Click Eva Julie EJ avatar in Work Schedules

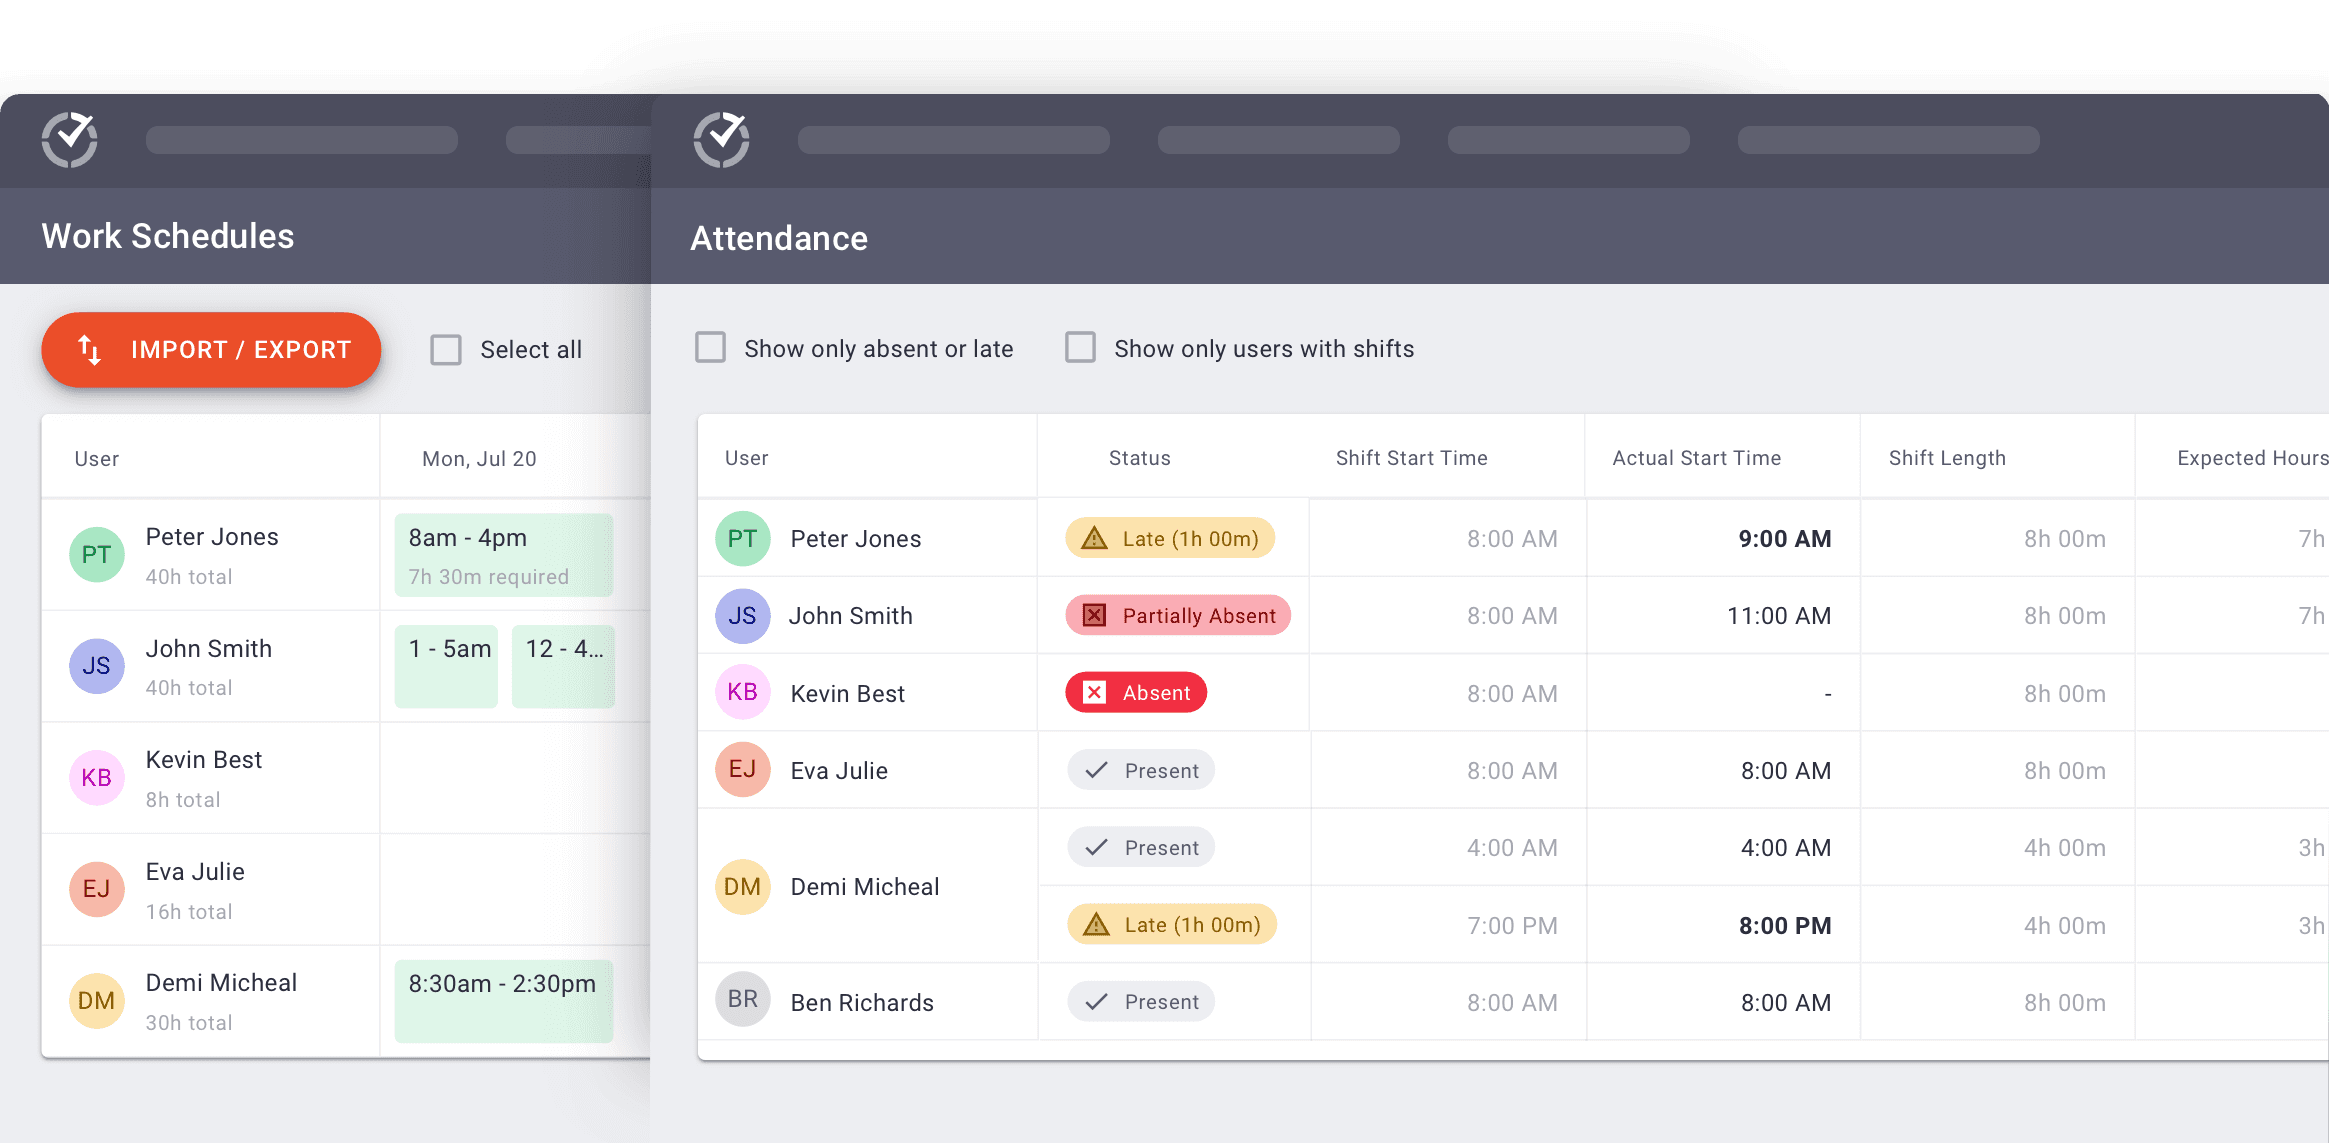coord(96,889)
